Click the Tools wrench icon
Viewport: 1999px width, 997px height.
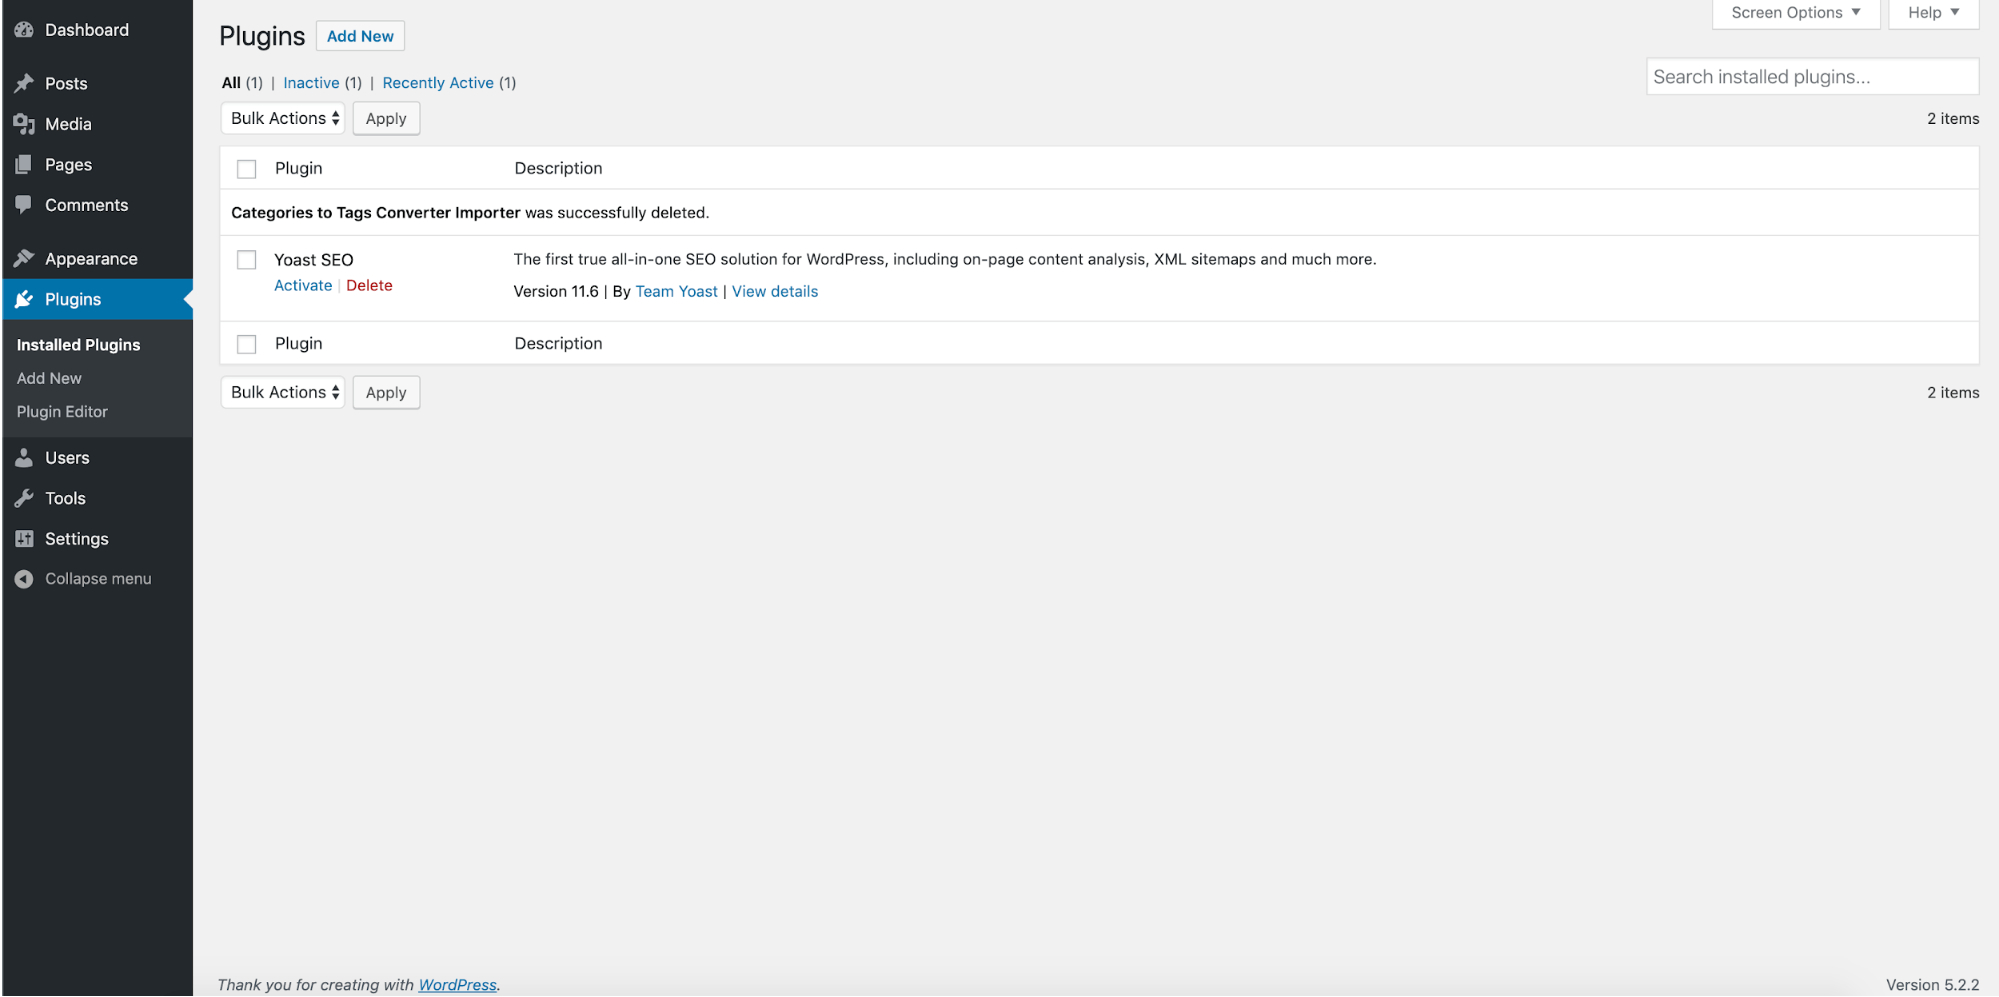point(24,498)
